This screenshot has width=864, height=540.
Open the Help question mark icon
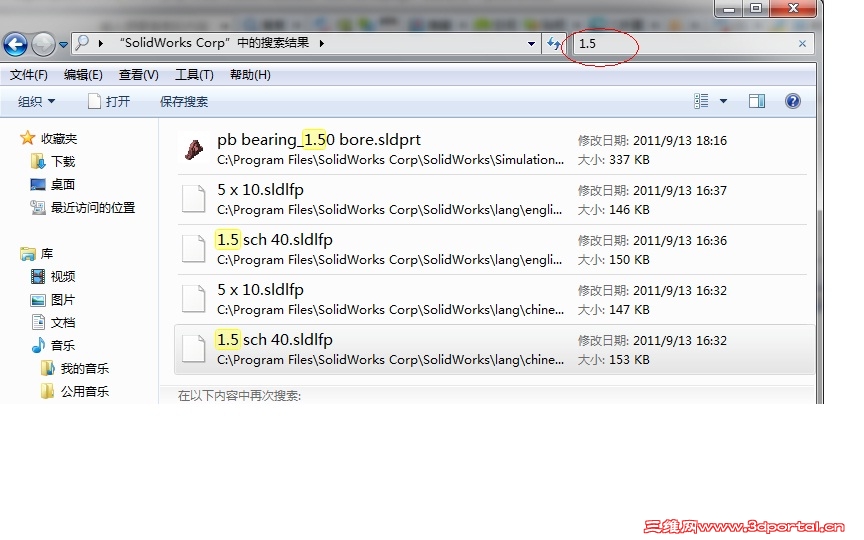[x=792, y=101]
